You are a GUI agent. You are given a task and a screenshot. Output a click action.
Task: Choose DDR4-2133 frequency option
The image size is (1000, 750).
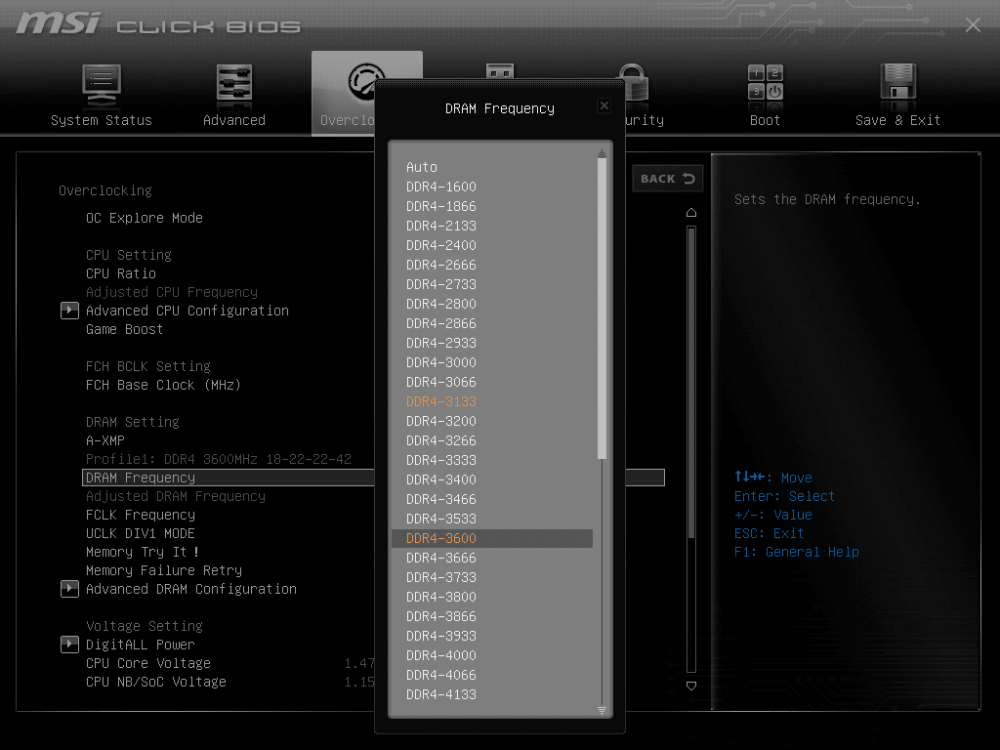pos(441,226)
